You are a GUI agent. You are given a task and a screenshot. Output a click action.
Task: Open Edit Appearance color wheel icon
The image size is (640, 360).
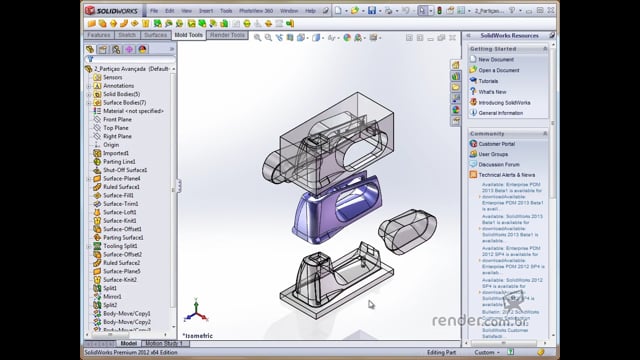(347, 38)
